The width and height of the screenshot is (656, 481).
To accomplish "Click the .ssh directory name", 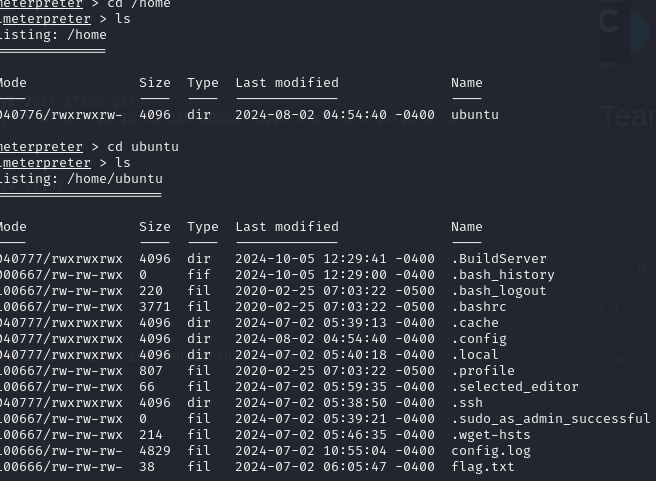I will point(467,403).
